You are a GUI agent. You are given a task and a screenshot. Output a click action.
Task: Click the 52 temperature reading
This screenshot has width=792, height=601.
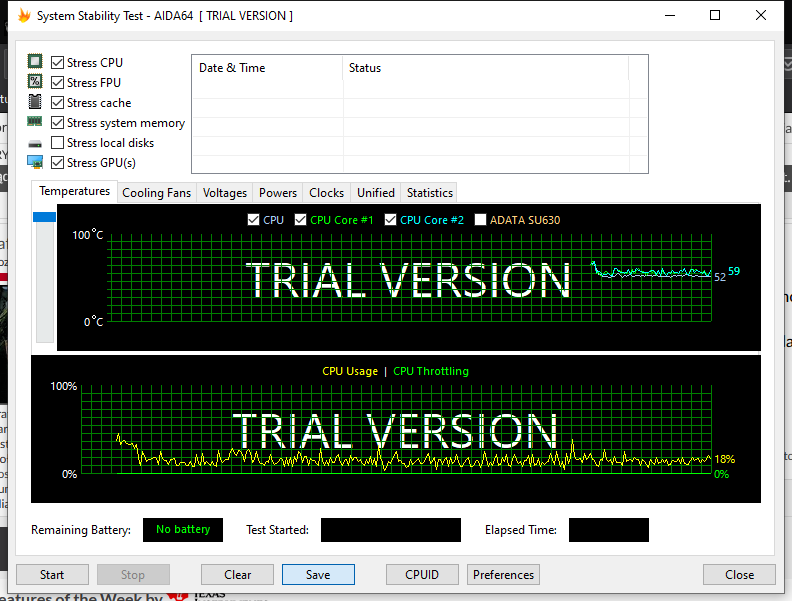coord(720,277)
